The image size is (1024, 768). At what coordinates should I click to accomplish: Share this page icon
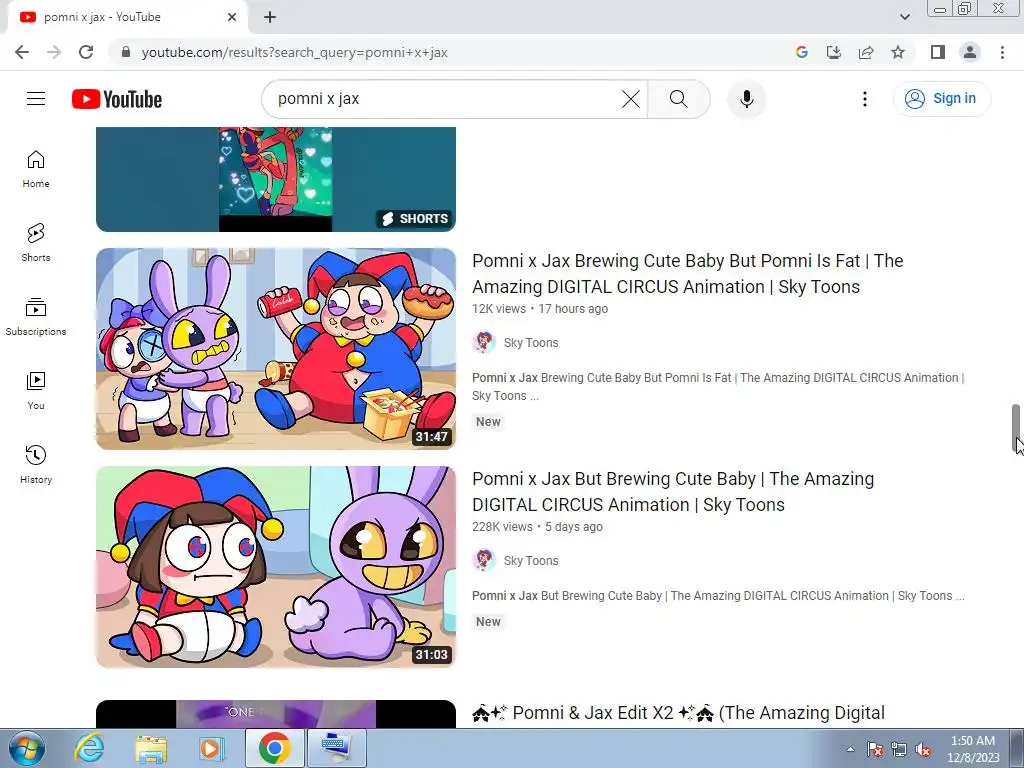[866, 52]
